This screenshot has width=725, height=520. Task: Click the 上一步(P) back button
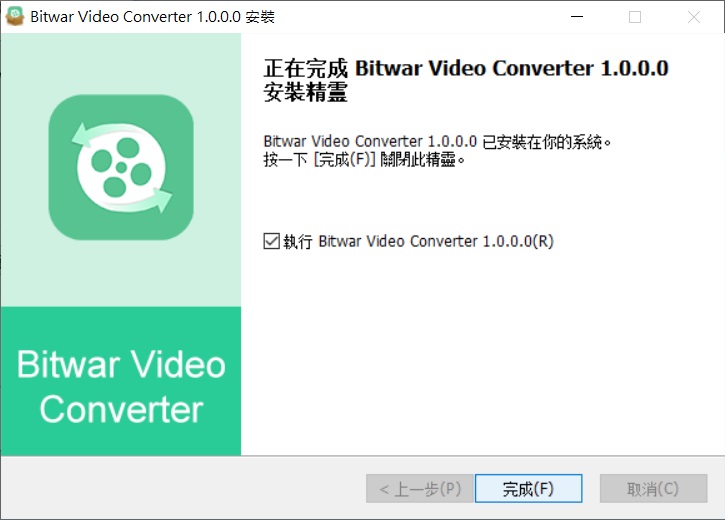coord(420,488)
